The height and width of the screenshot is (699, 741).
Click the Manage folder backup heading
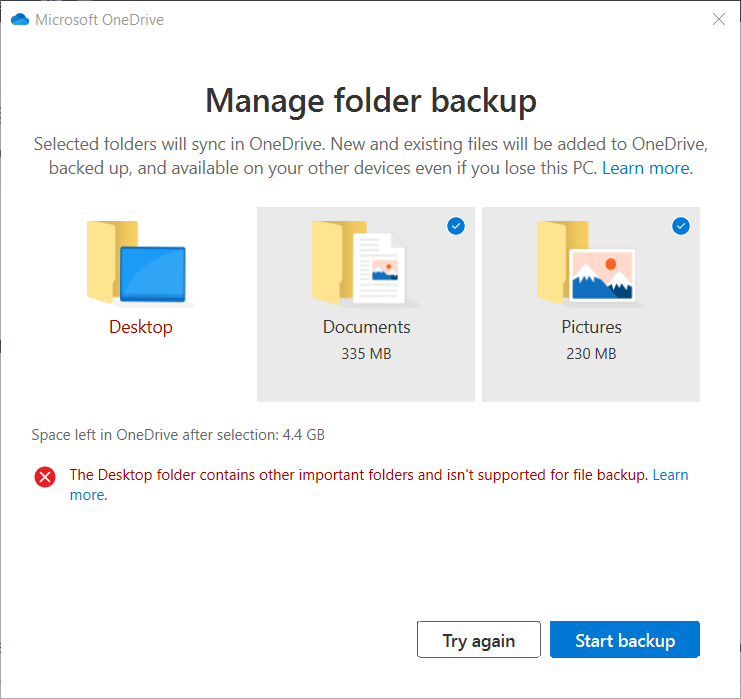click(371, 101)
